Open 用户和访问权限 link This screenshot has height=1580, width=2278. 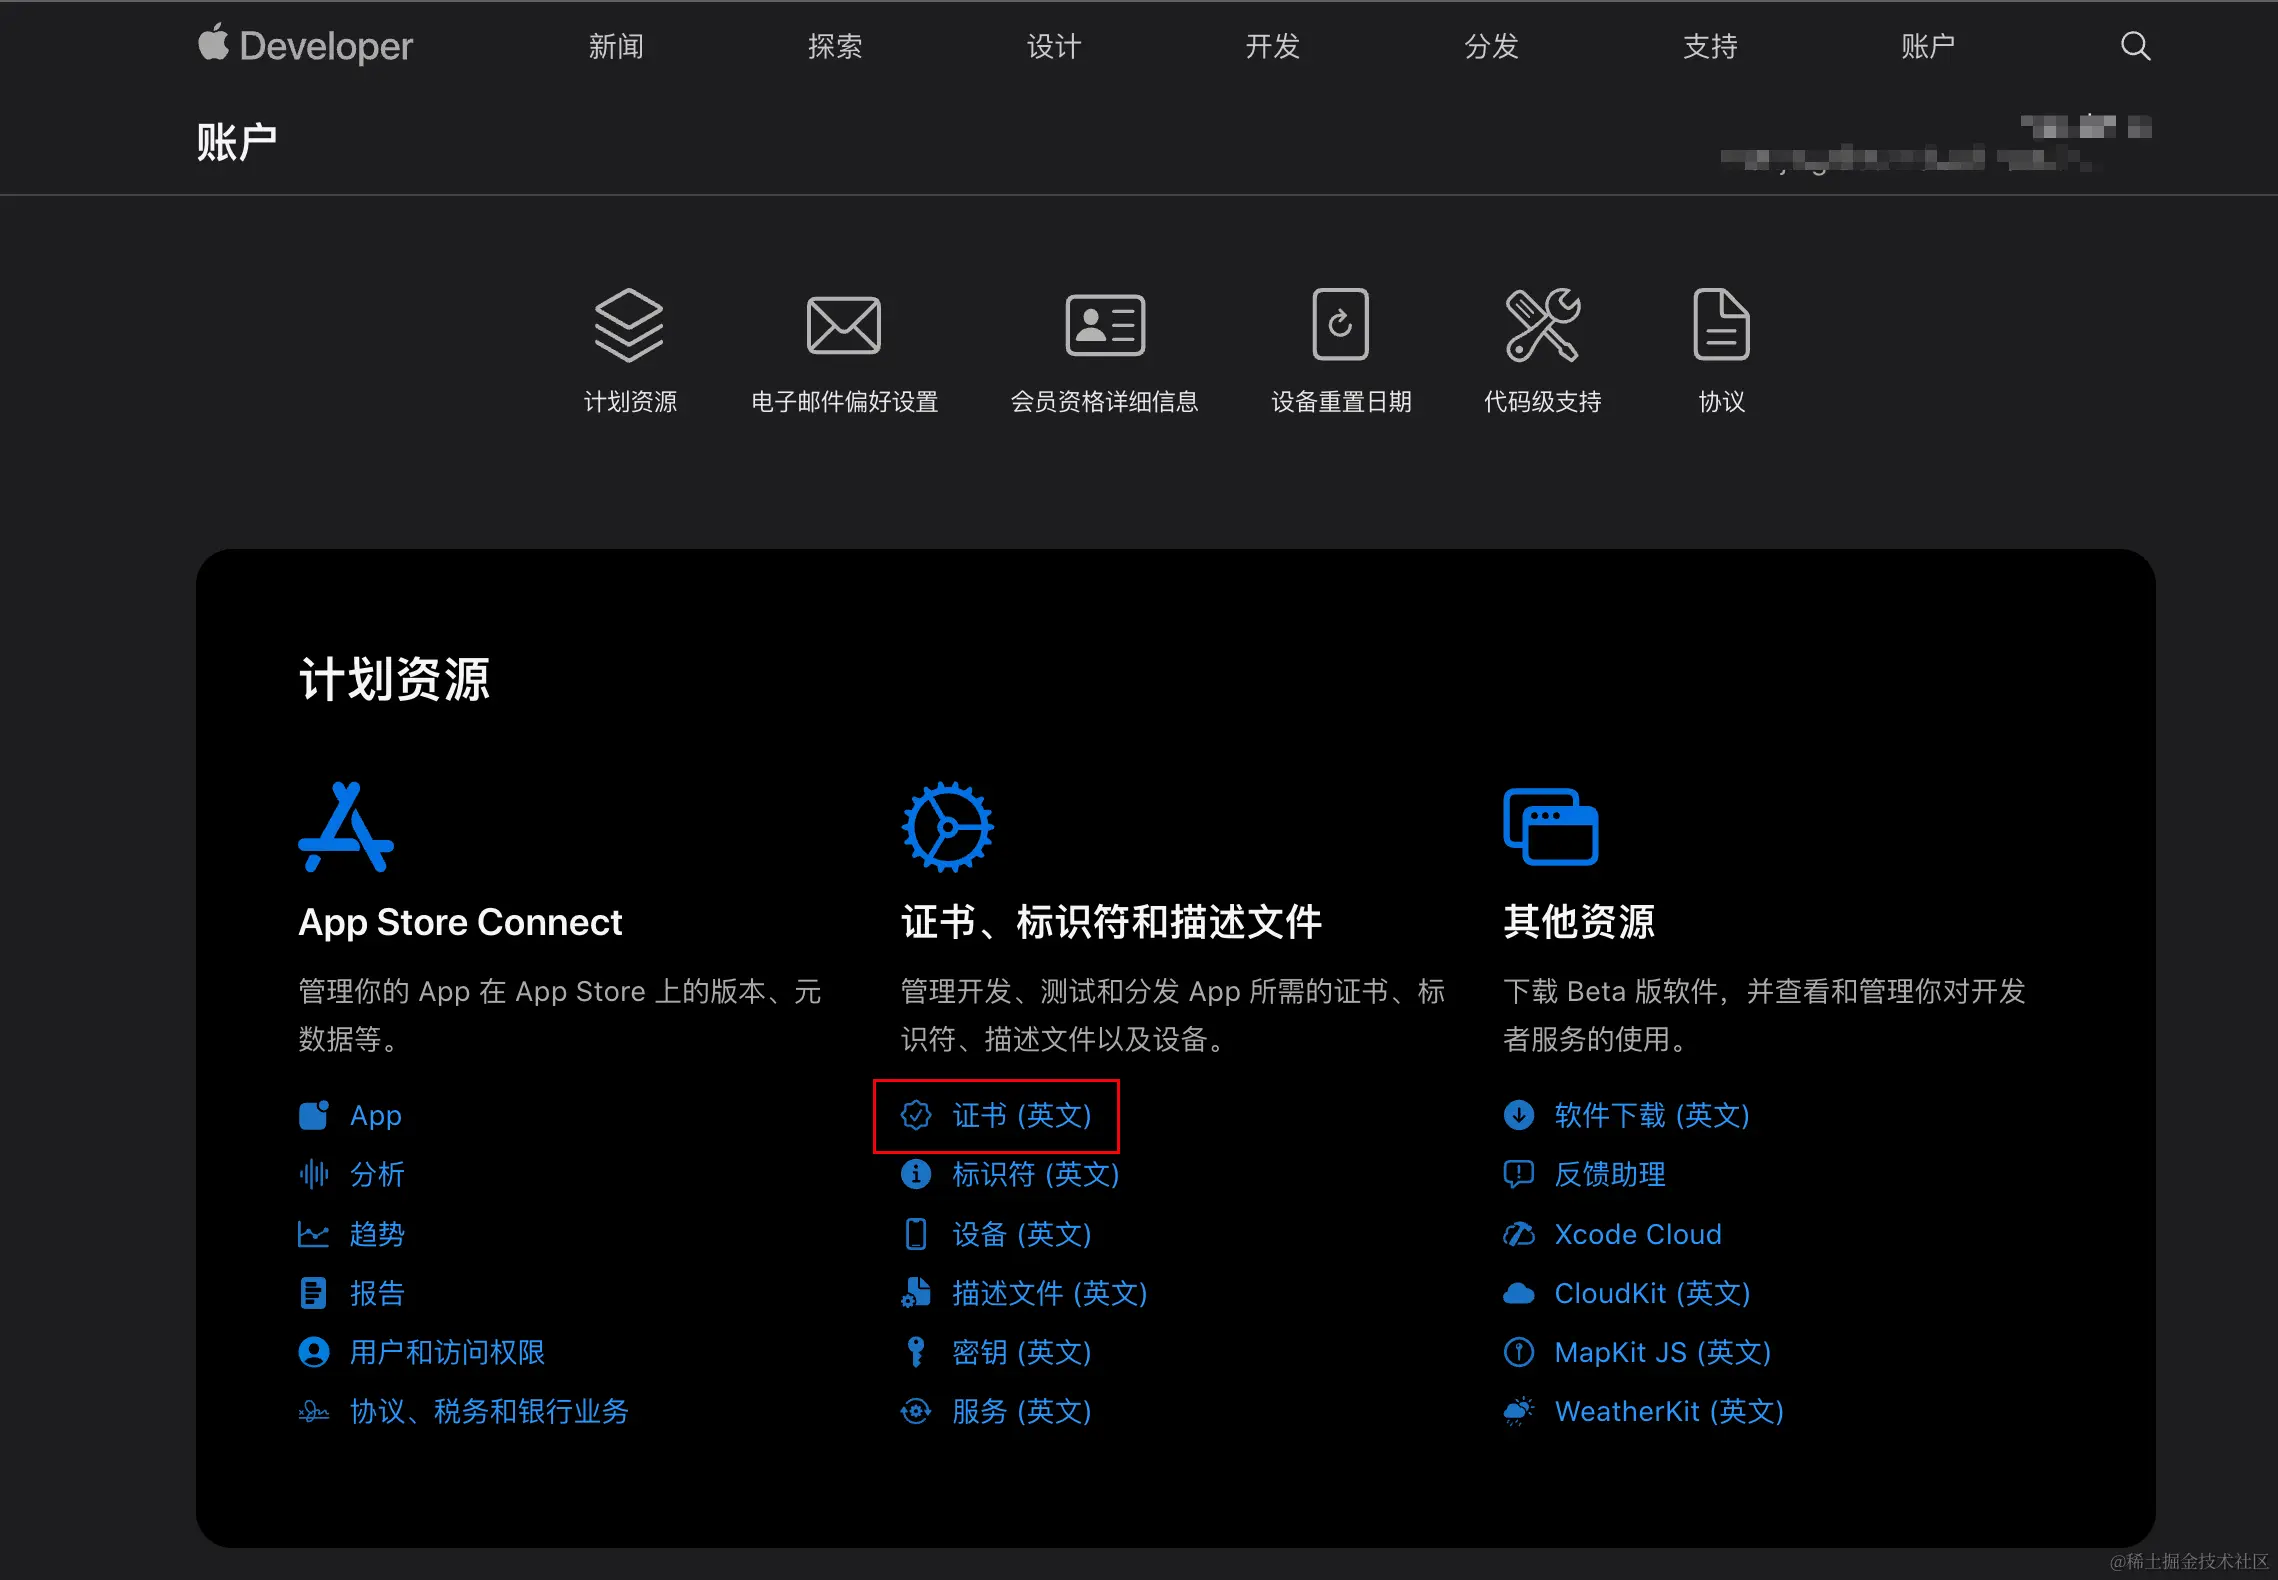tap(447, 1352)
